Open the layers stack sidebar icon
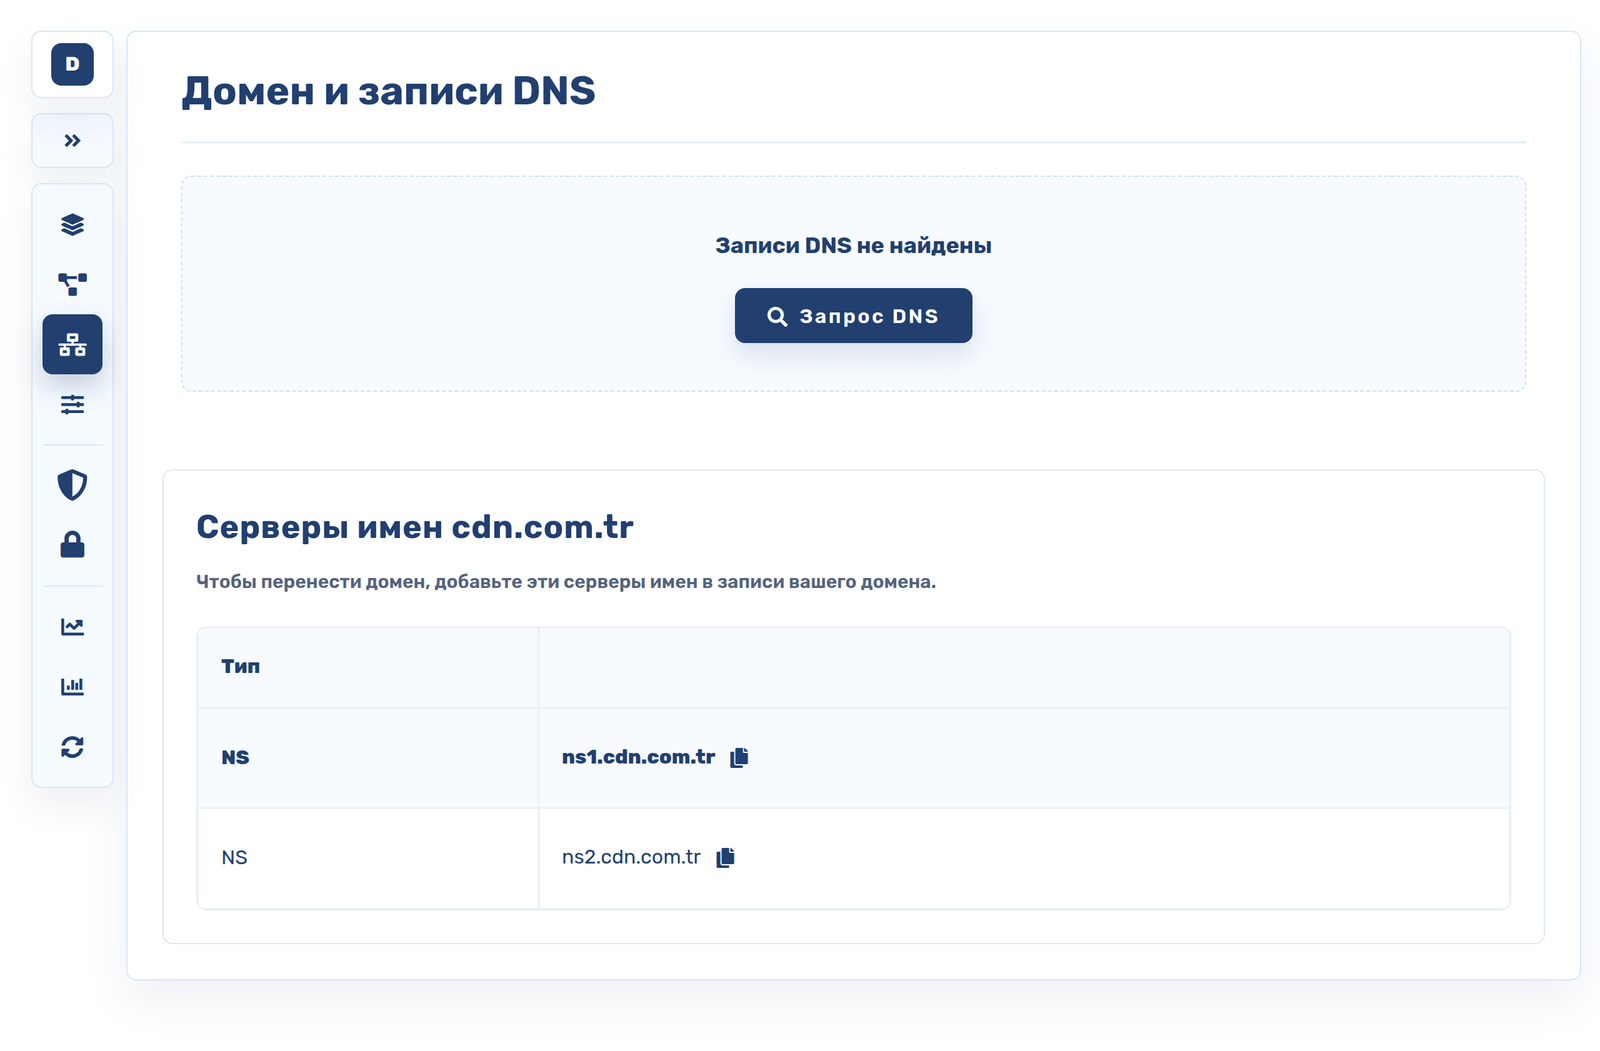 72,225
